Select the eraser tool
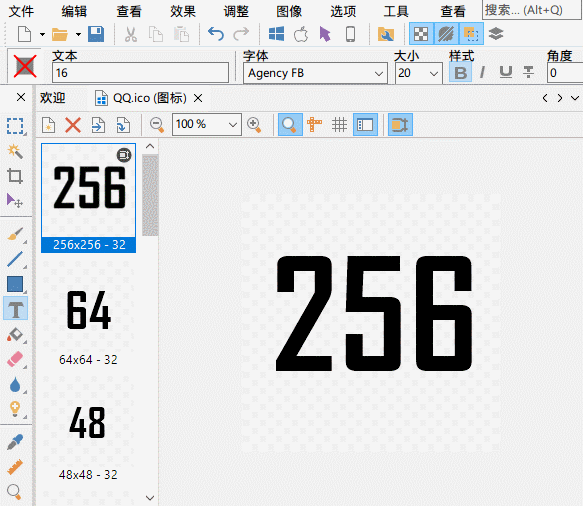583x506 pixels. (15, 360)
